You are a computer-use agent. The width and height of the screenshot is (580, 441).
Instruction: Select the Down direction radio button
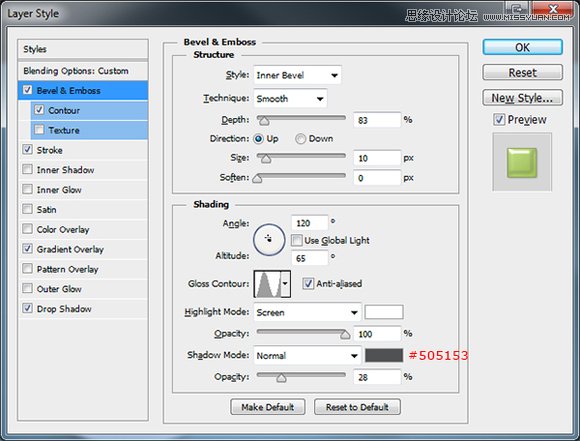[x=300, y=139]
